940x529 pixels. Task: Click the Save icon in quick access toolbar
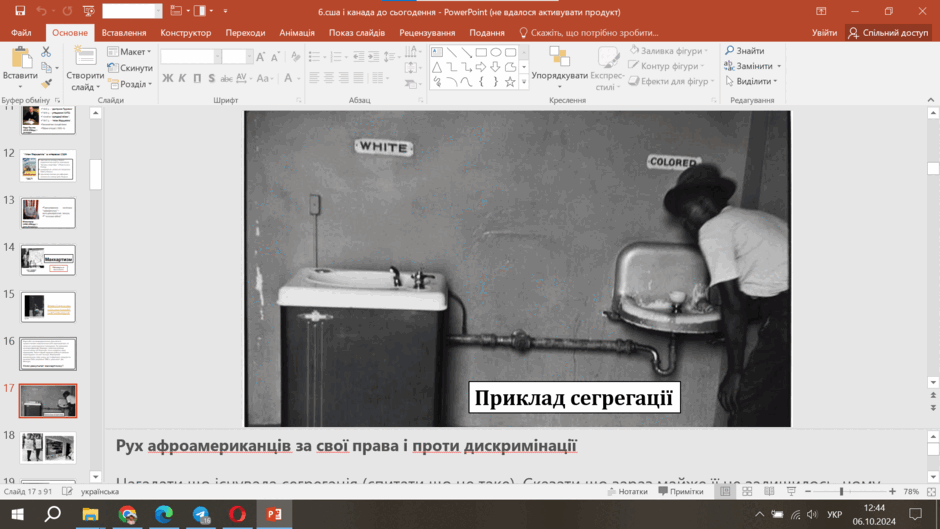point(20,11)
